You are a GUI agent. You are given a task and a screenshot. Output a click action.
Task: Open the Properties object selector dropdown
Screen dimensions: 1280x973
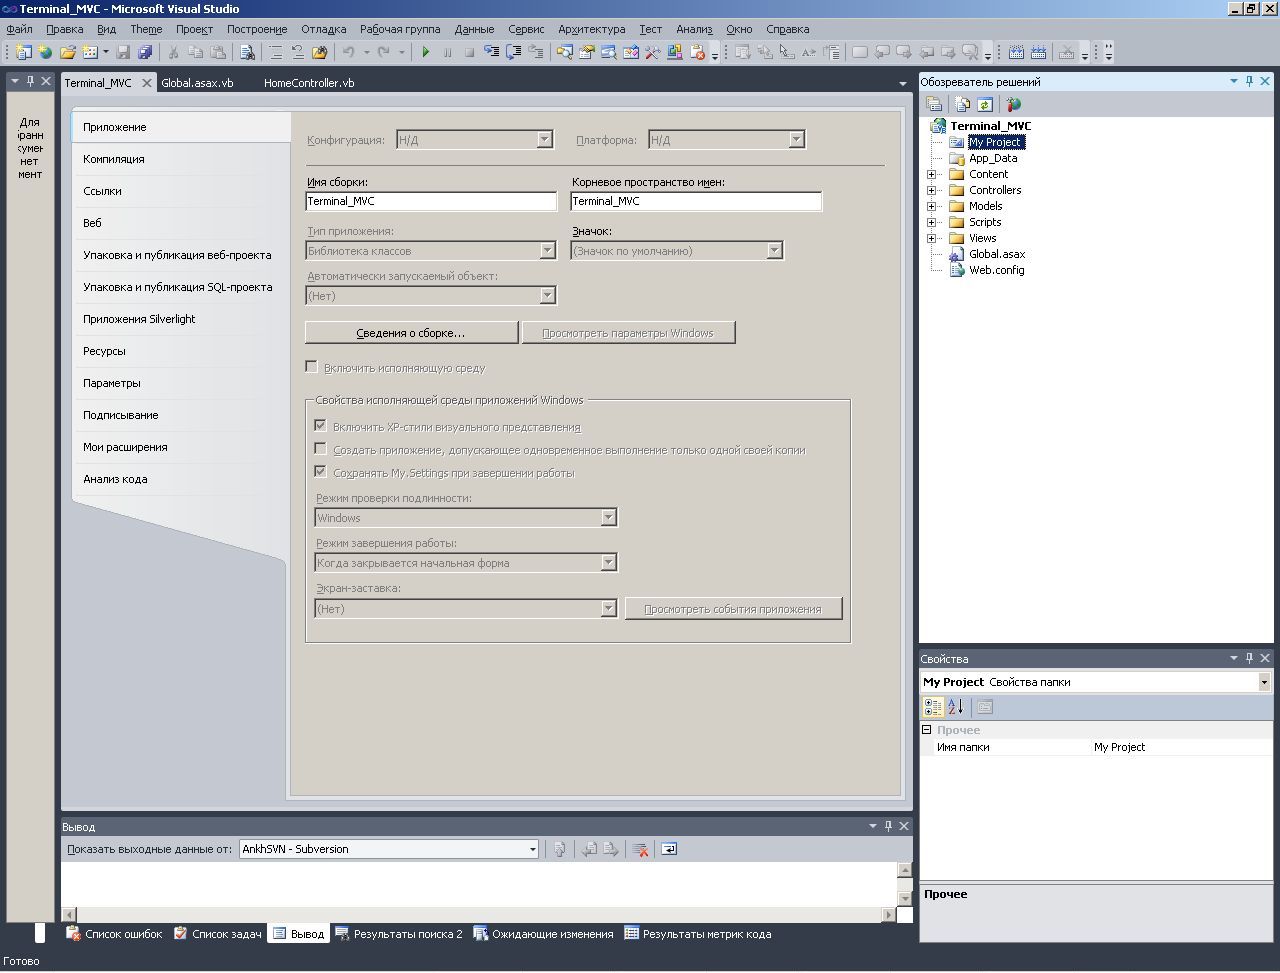1264,682
